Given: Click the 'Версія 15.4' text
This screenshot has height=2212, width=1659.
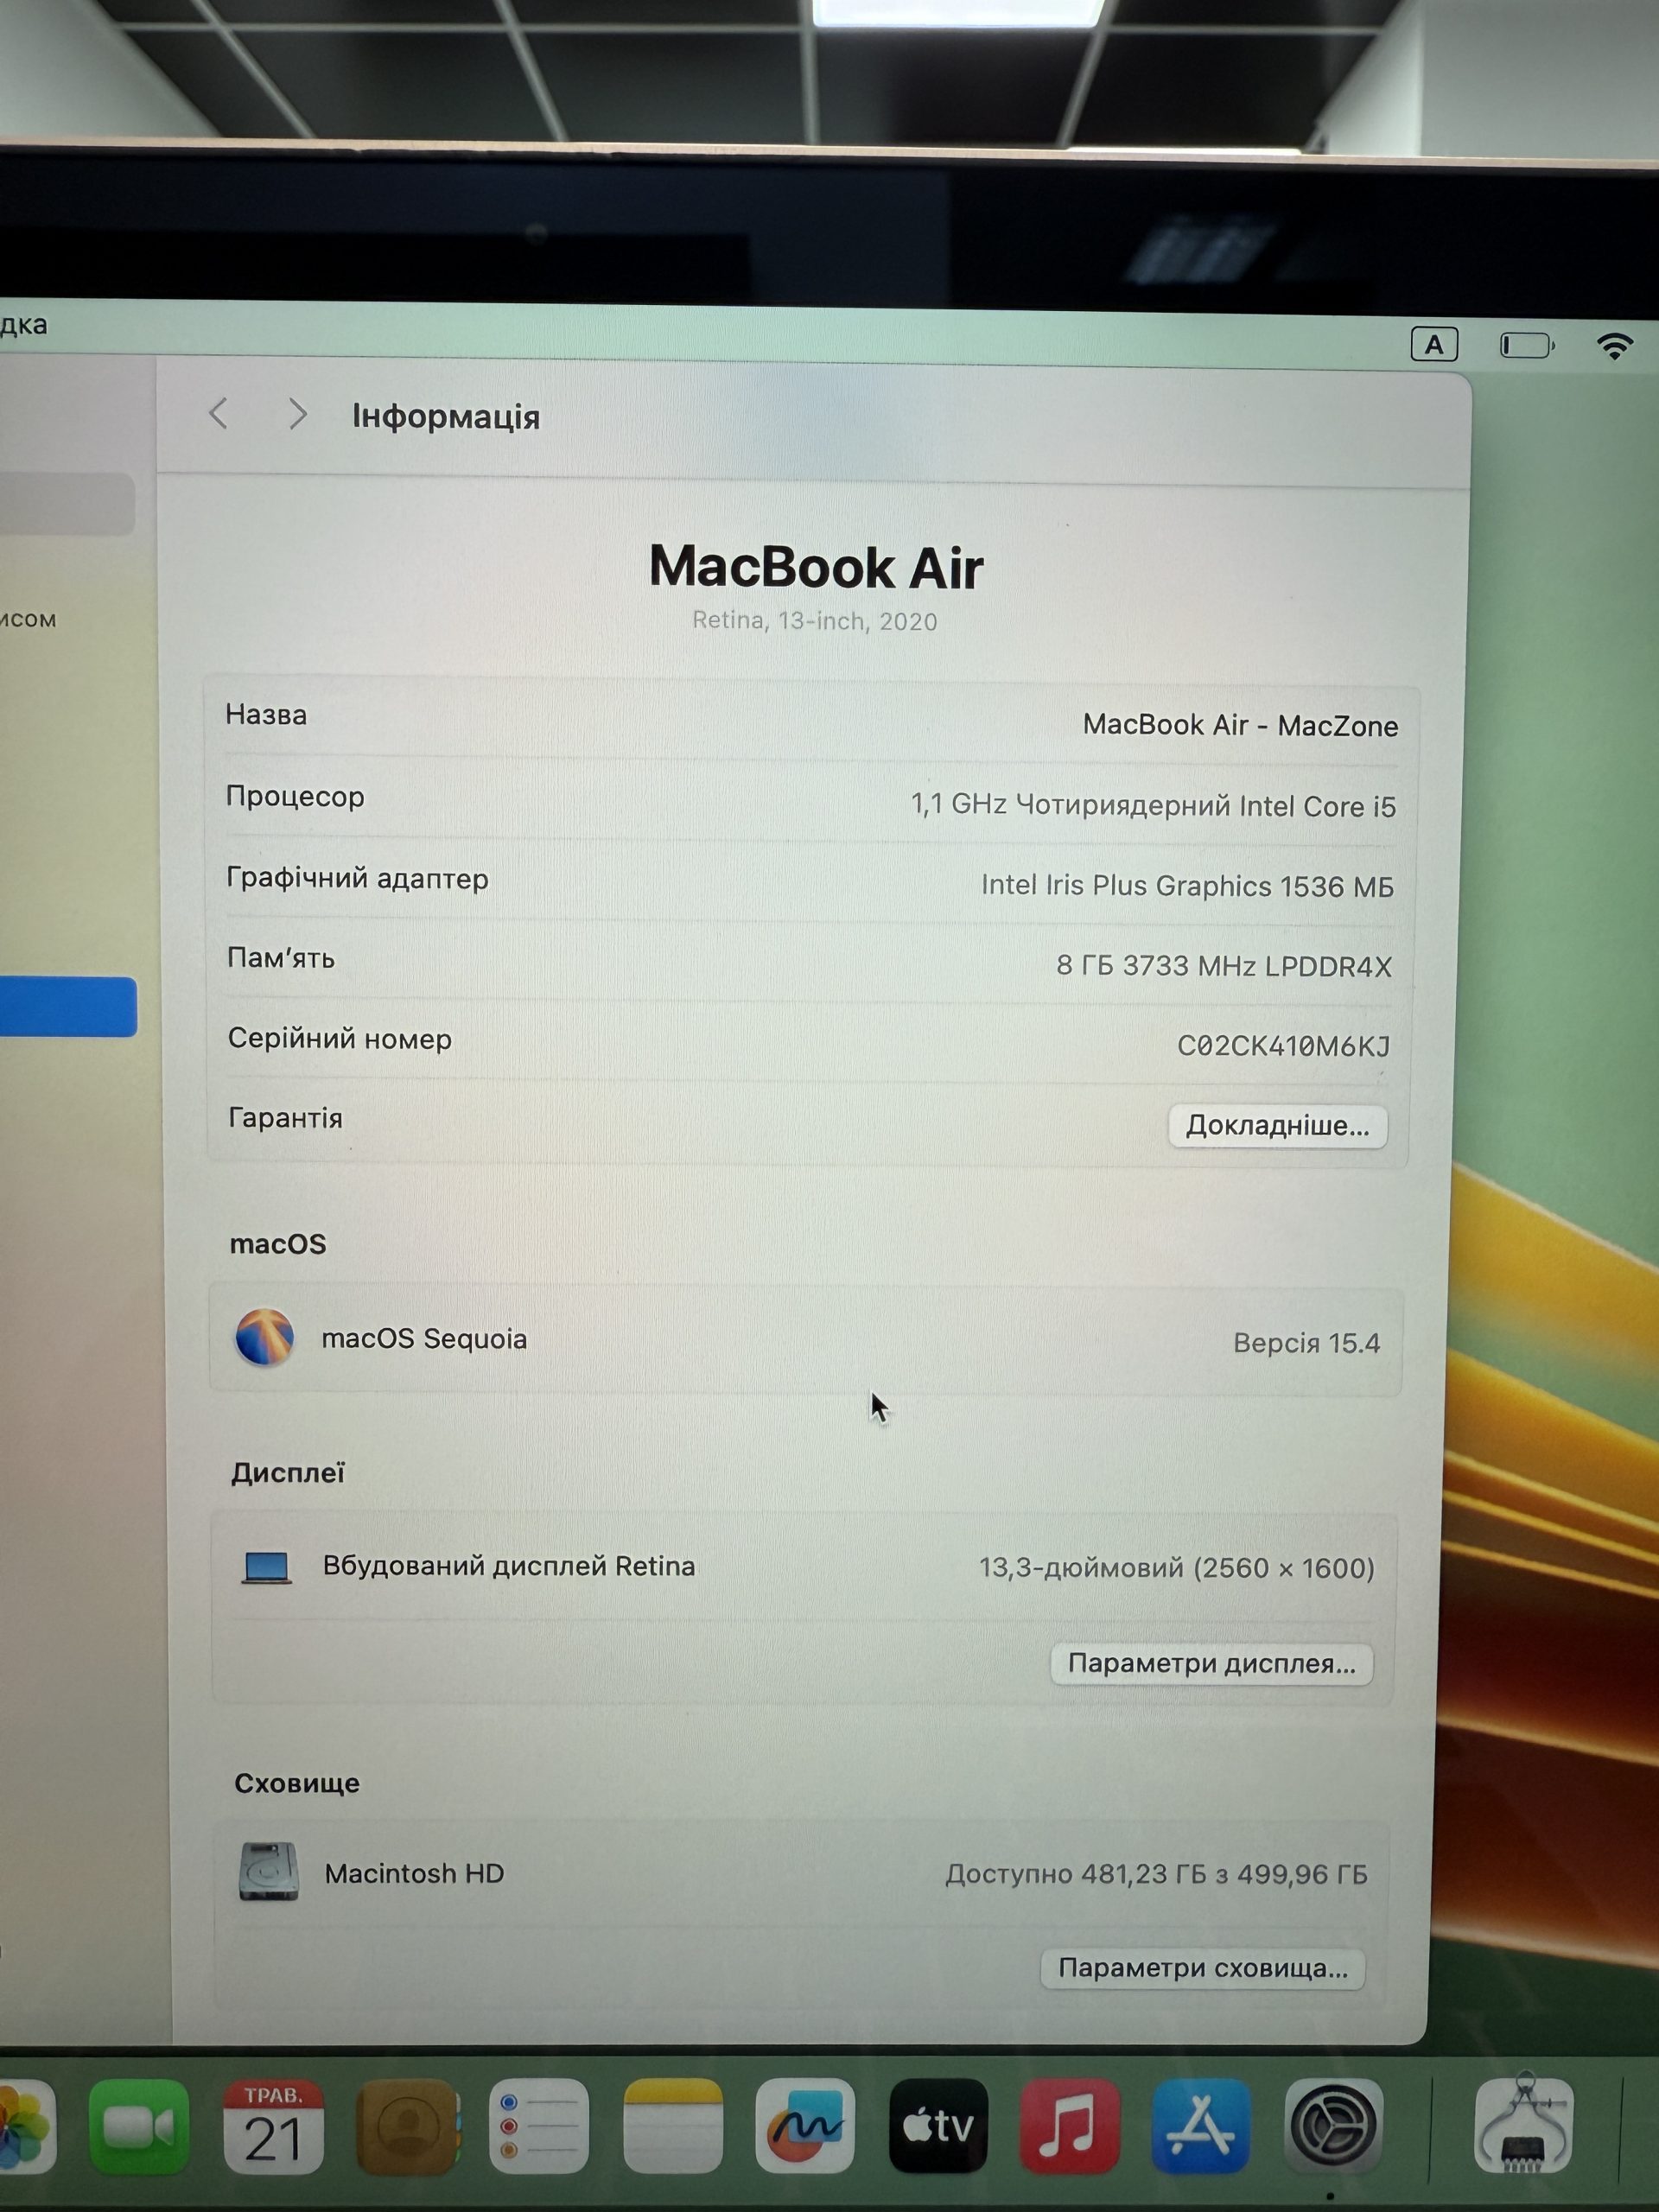Looking at the screenshot, I should coord(1306,1343).
